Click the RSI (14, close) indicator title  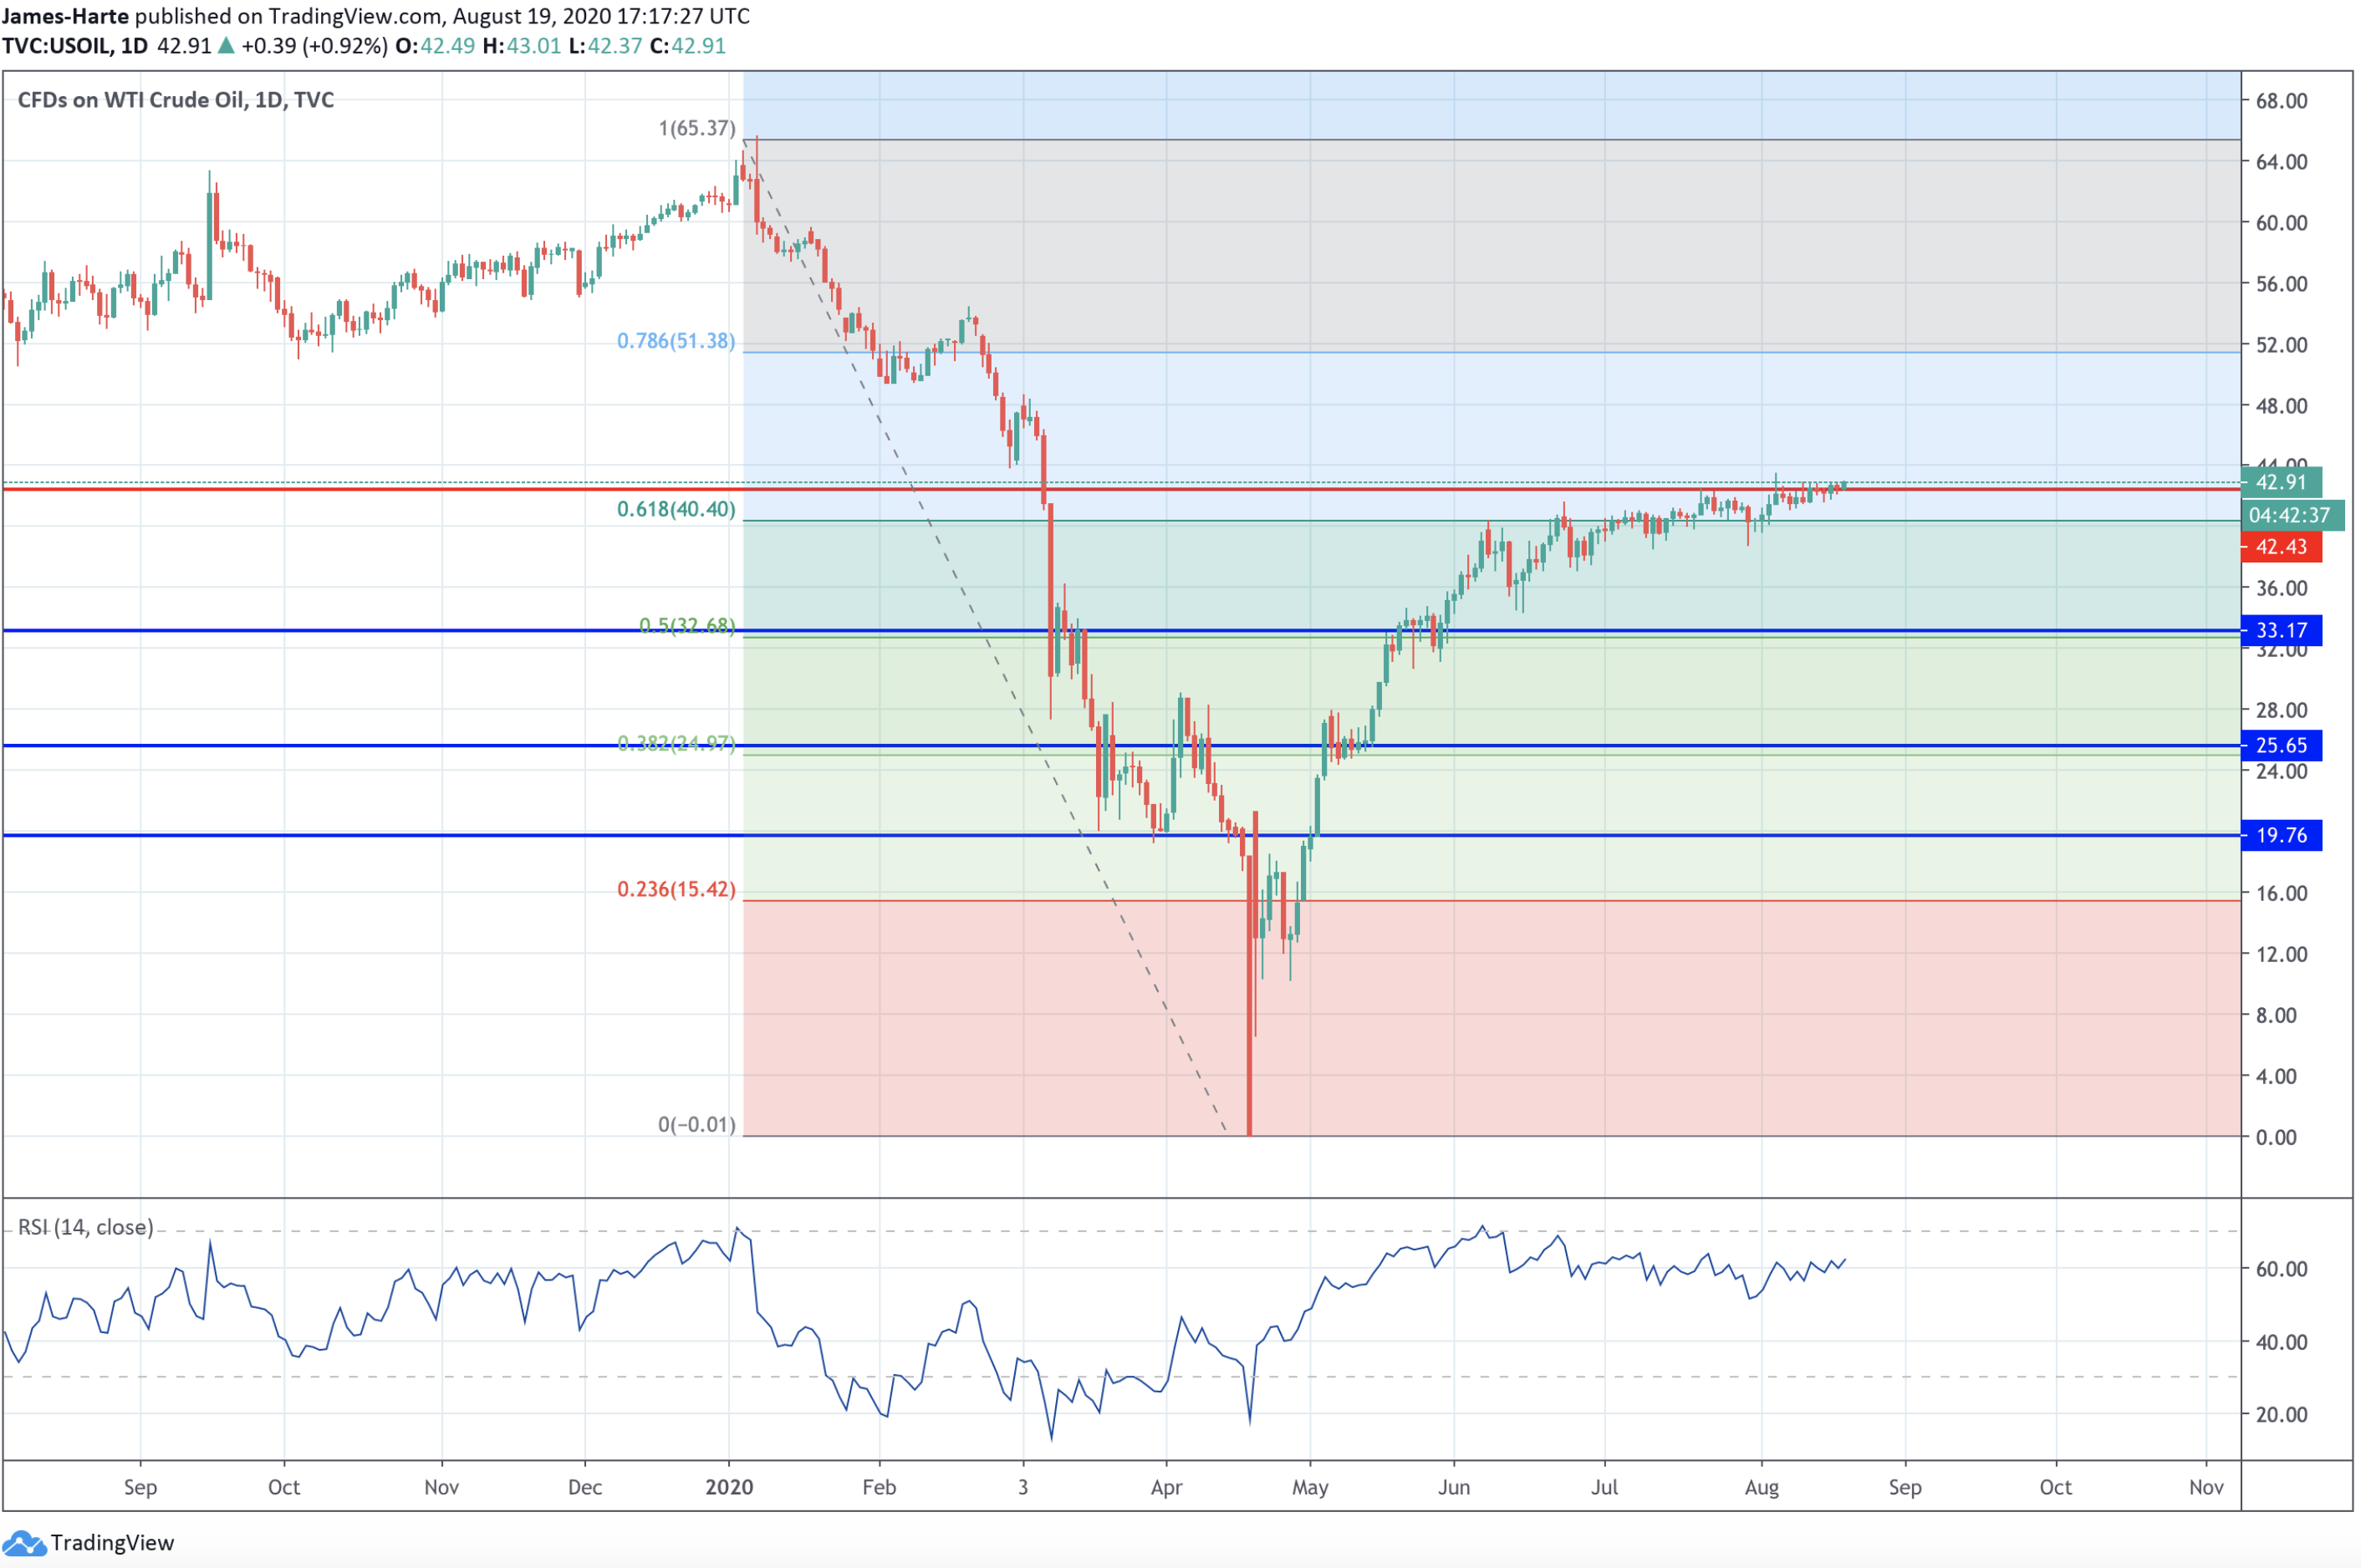[86, 1227]
